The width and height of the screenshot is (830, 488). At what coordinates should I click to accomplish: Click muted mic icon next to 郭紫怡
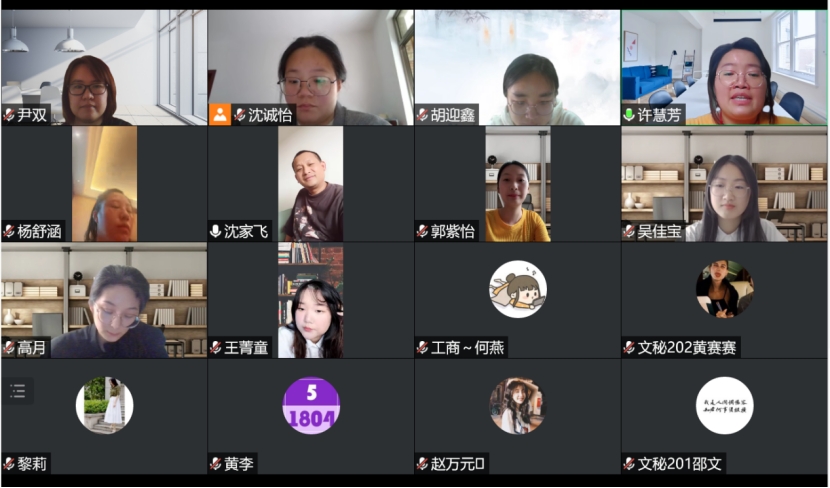click(422, 231)
